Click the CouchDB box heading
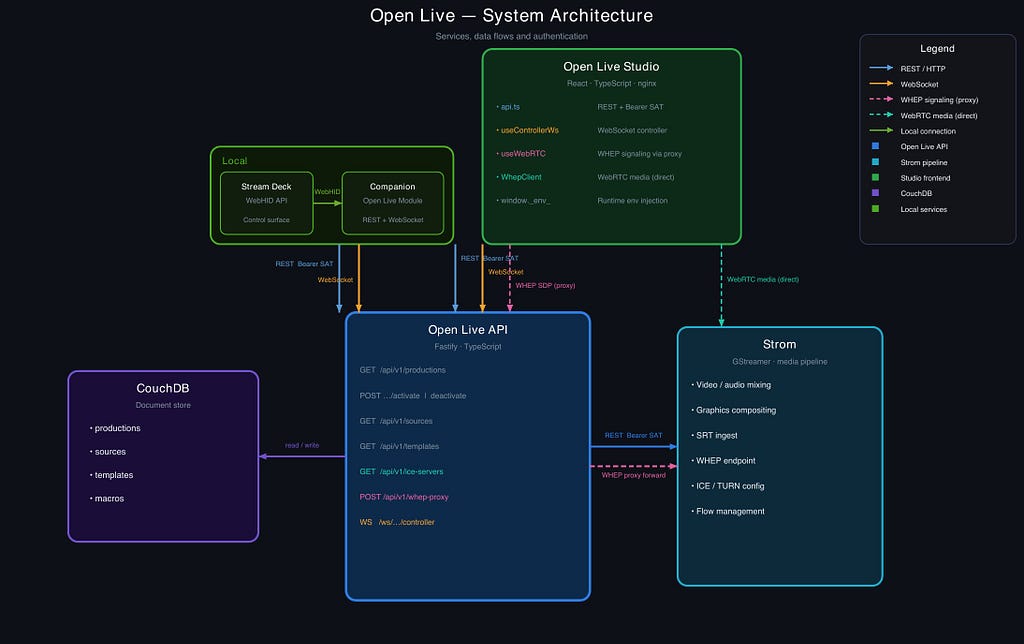Screen dimensions: 1024x644 [163, 389]
